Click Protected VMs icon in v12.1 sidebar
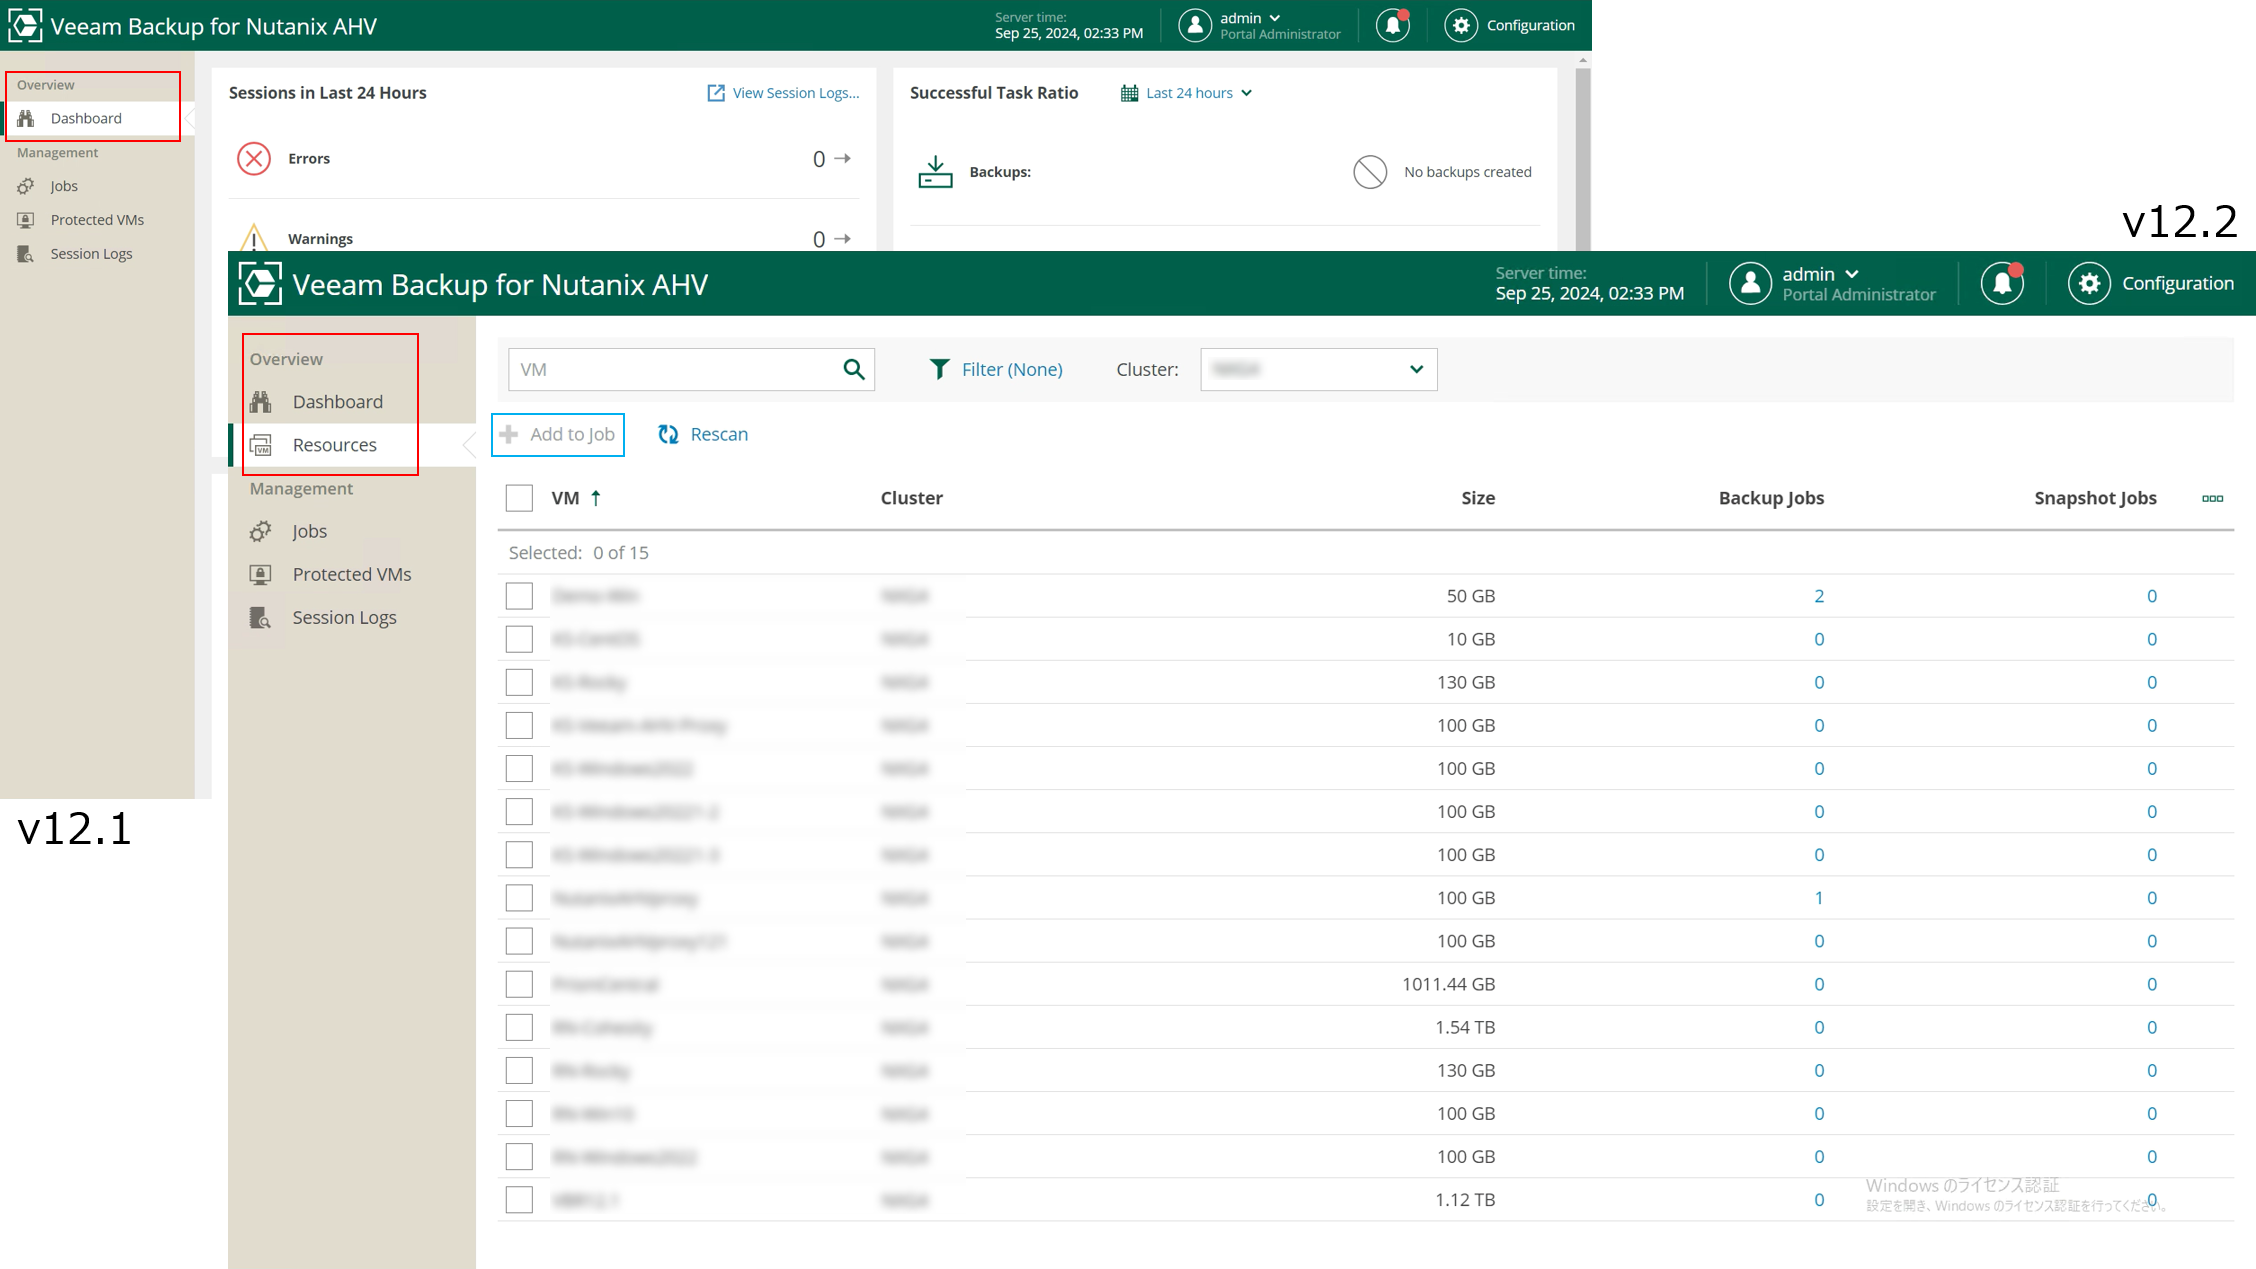2256x1269 pixels. coord(26,220)
